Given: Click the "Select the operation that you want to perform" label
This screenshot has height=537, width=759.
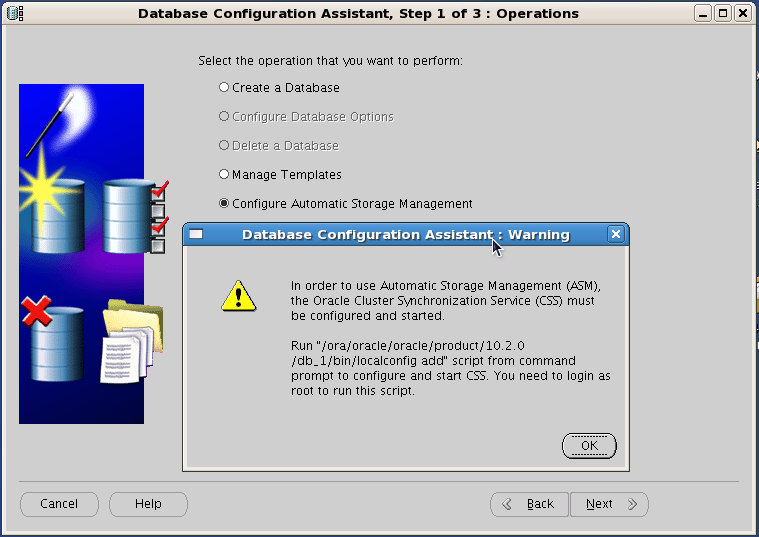Looking at the screenshot, I should (330, 61).
